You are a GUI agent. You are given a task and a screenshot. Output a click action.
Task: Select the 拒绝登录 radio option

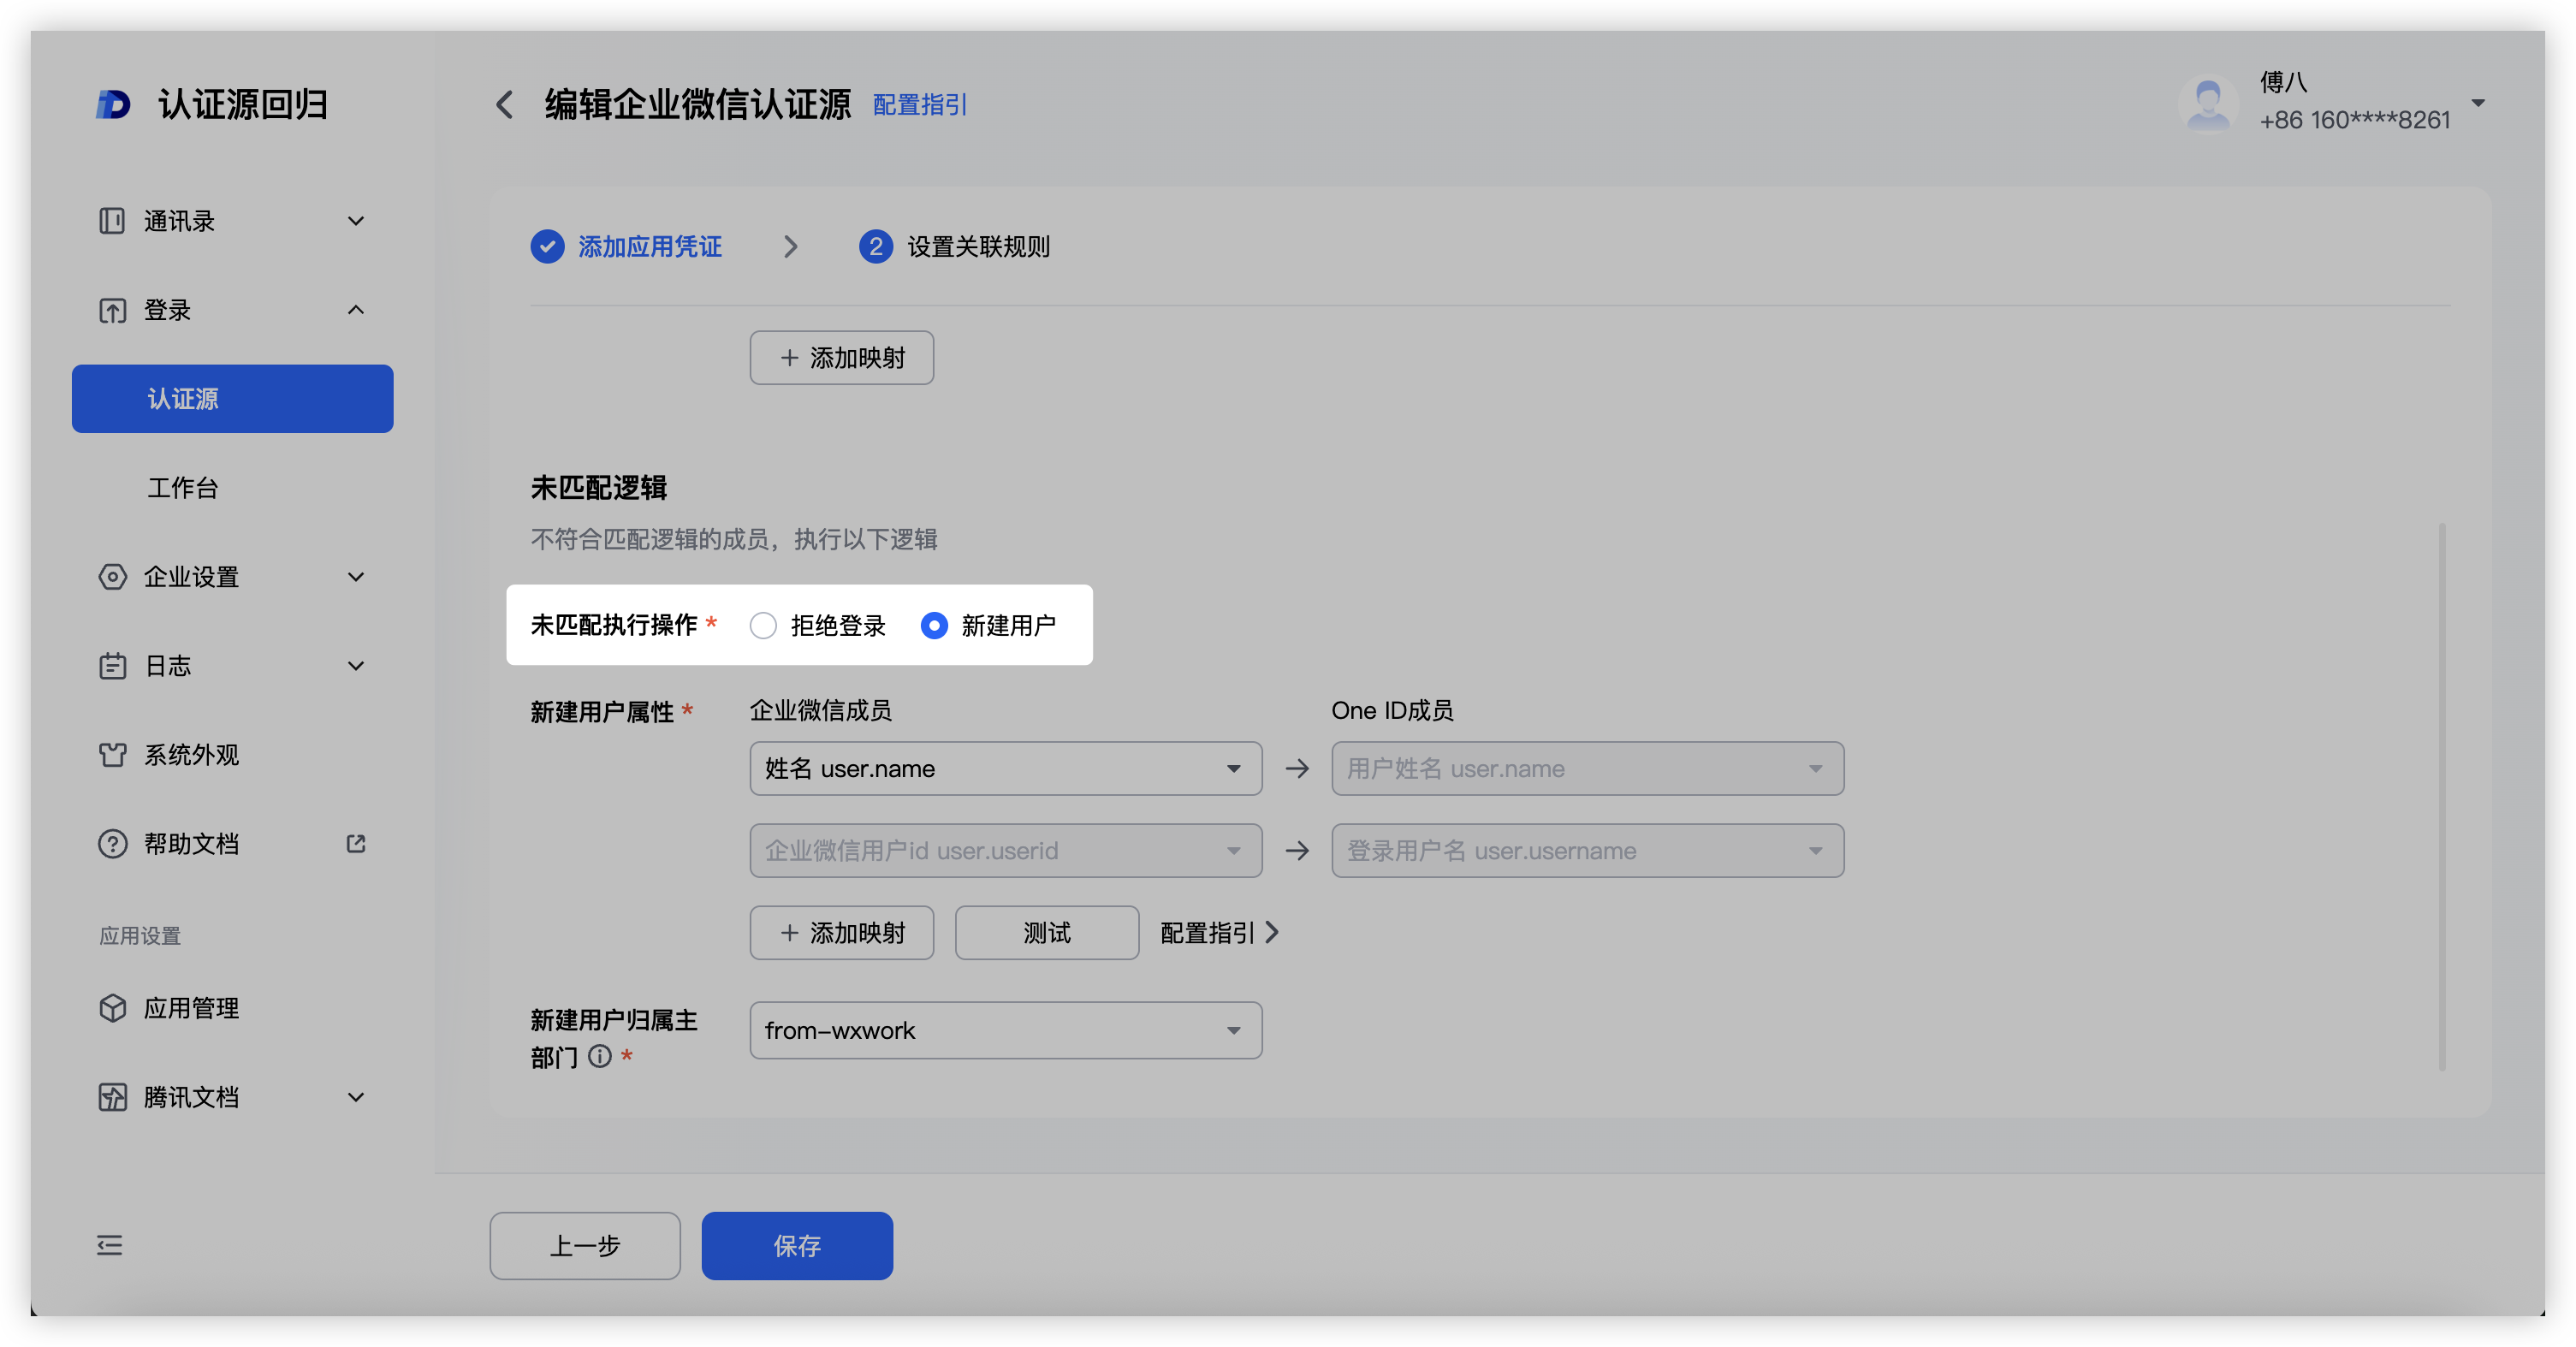coord(763,626)
